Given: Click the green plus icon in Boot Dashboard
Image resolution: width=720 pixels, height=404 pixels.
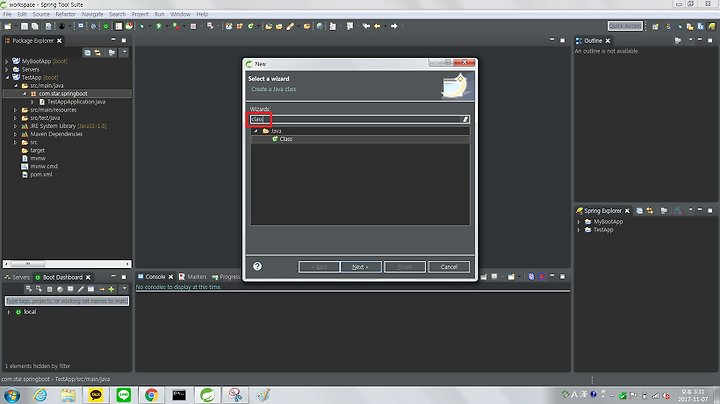Looking at the screenshot, I should coord(111,289).
